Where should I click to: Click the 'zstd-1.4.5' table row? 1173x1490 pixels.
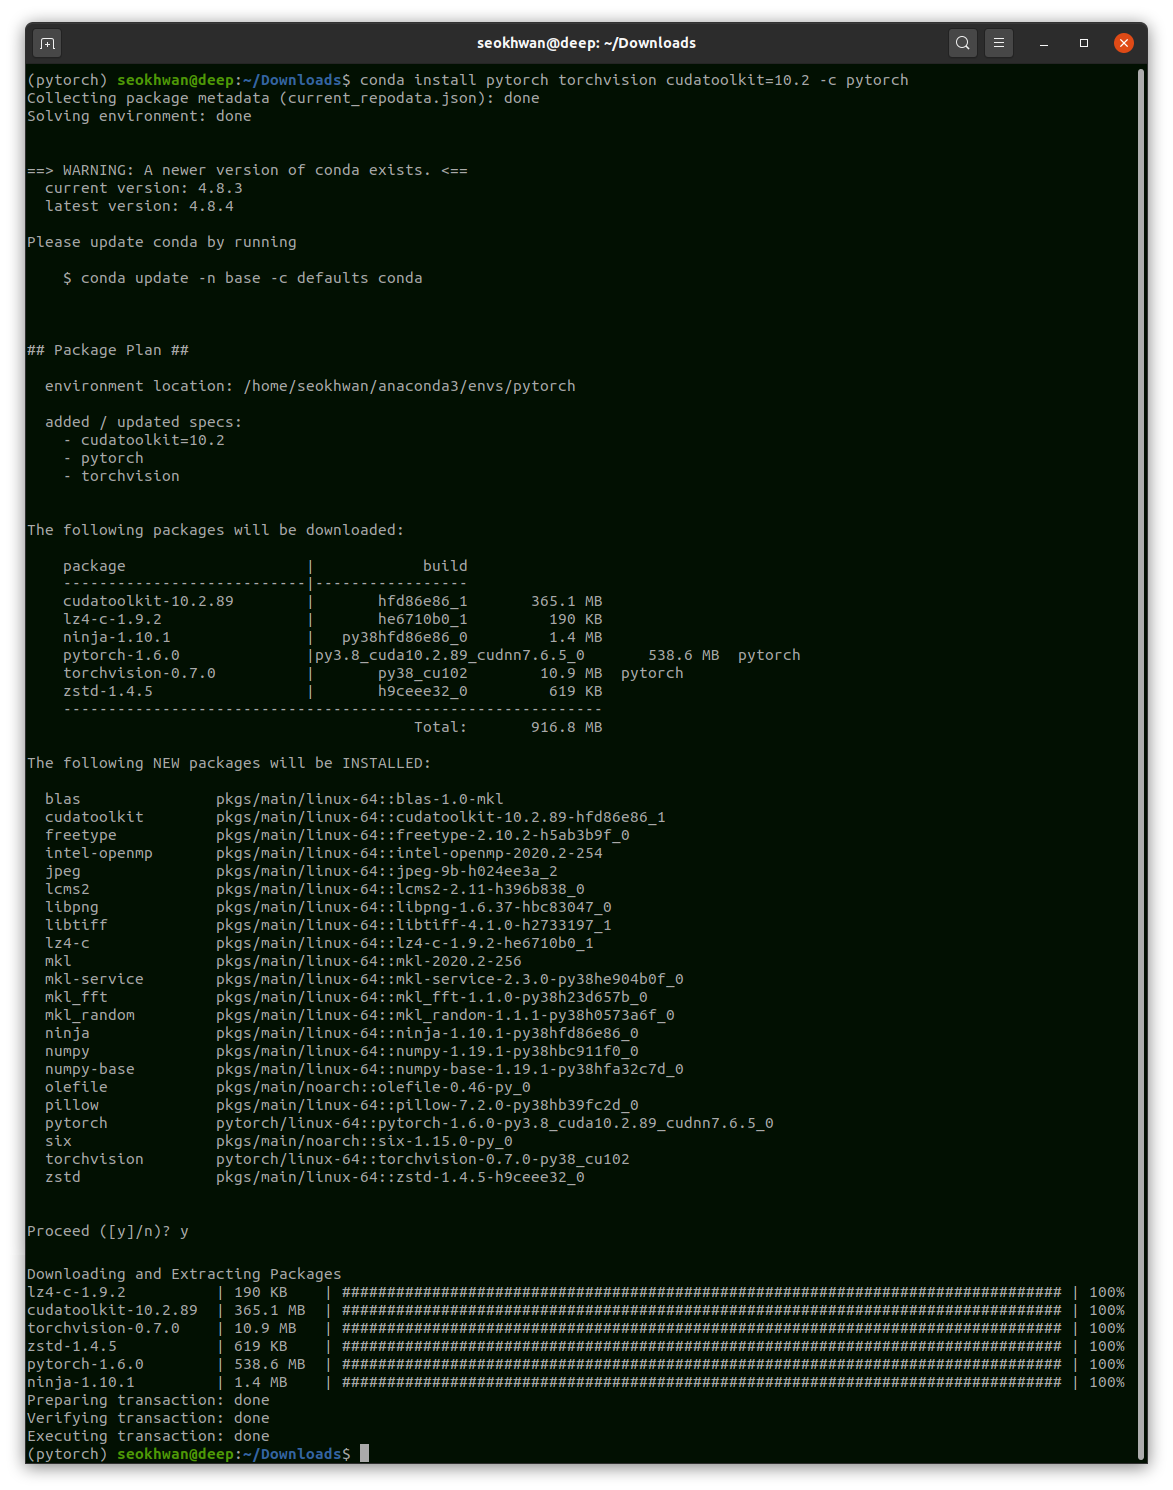coord(332,691)
